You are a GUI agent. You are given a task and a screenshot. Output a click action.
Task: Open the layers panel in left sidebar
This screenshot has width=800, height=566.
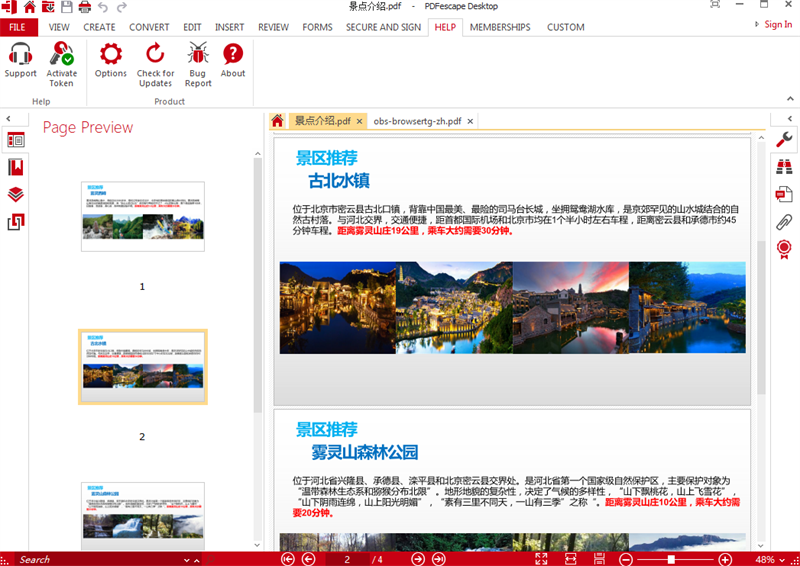coord(16,194)
